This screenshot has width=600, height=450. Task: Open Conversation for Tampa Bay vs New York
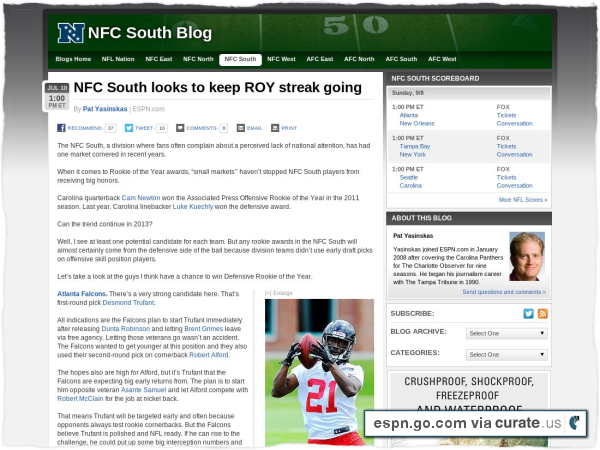click(x=515, y=155)
